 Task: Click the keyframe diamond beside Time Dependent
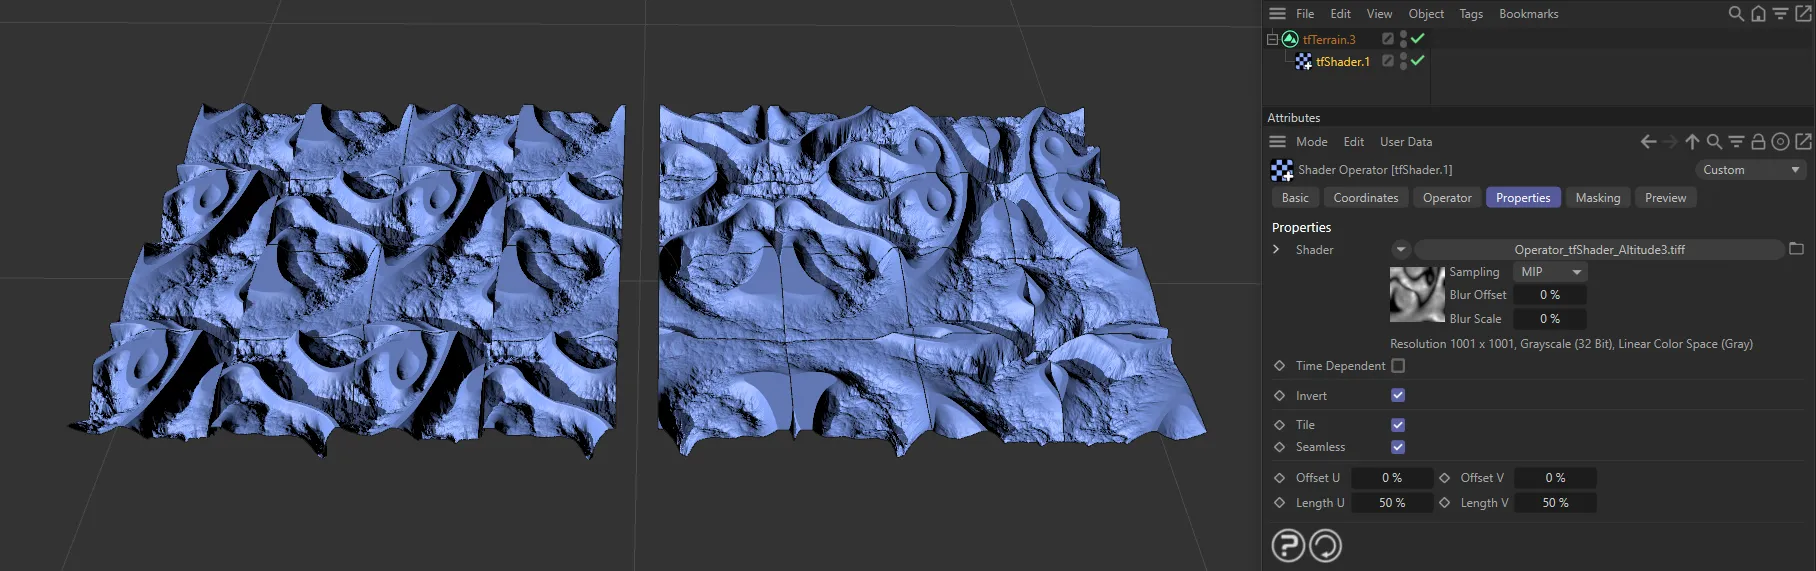1279,366
